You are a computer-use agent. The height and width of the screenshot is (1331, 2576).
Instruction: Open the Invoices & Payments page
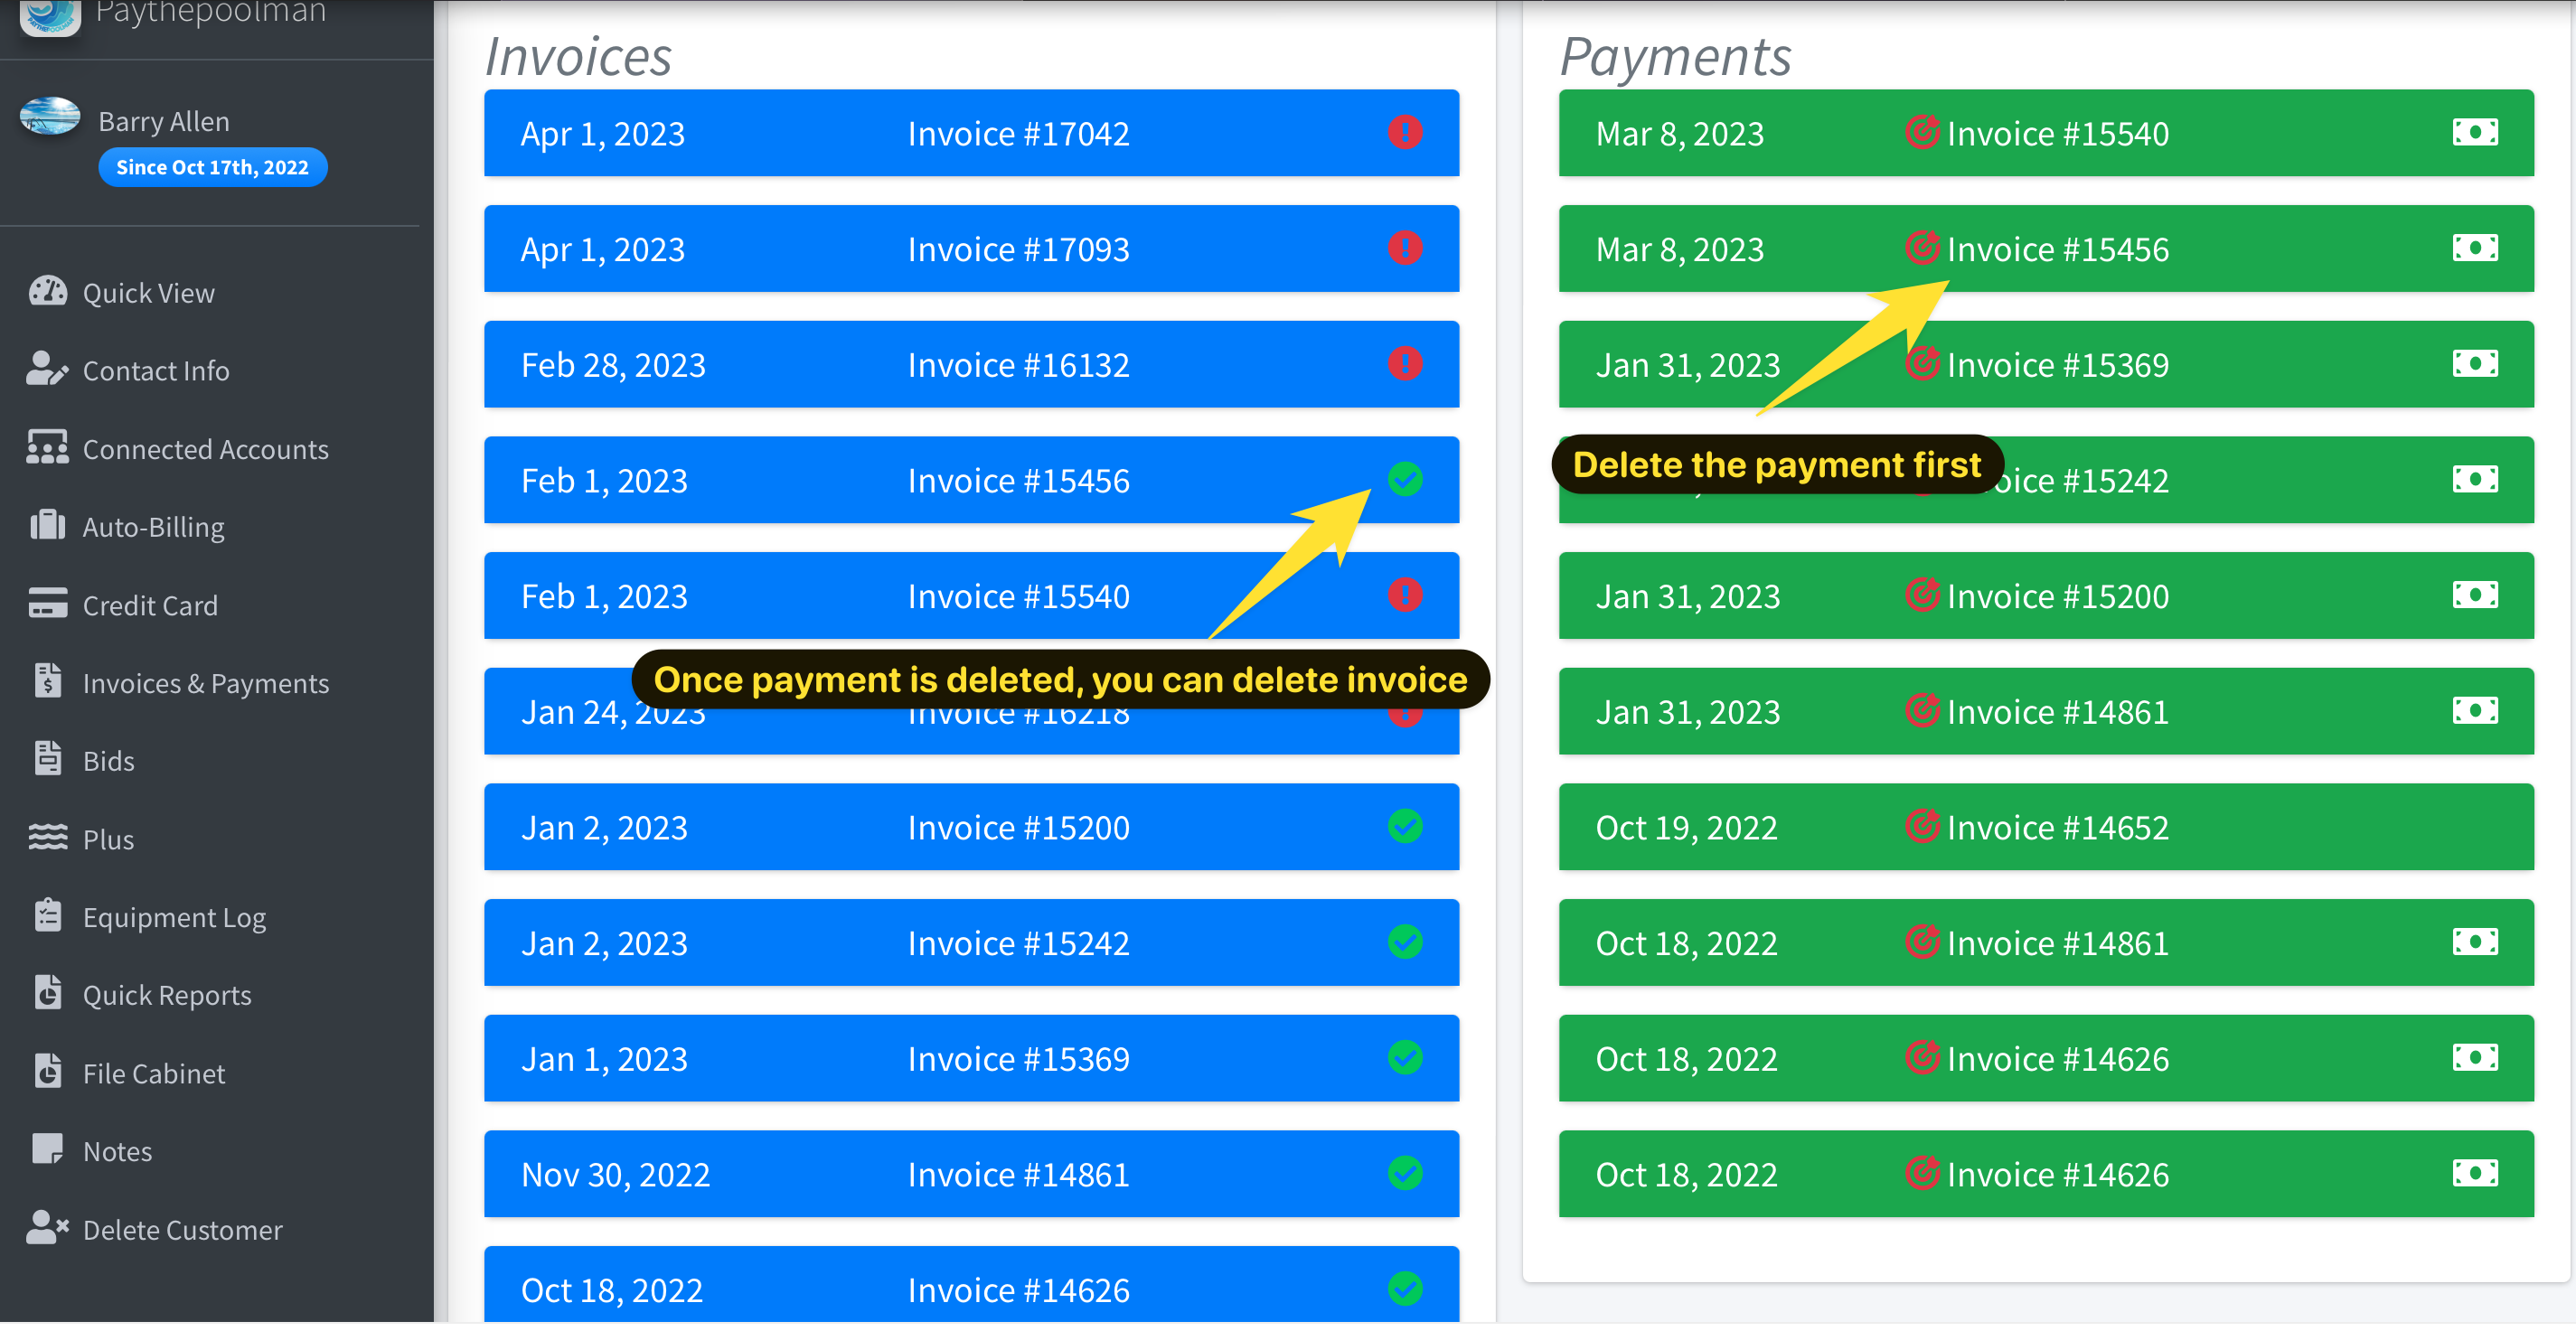pos(205,684)
